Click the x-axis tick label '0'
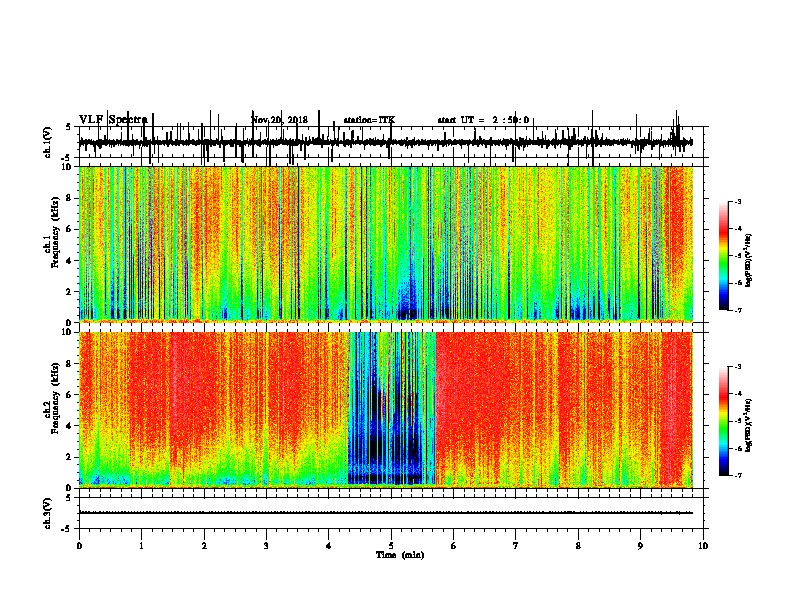The height and width of the screenshot is (612, 792). click(x=79, y=546)
